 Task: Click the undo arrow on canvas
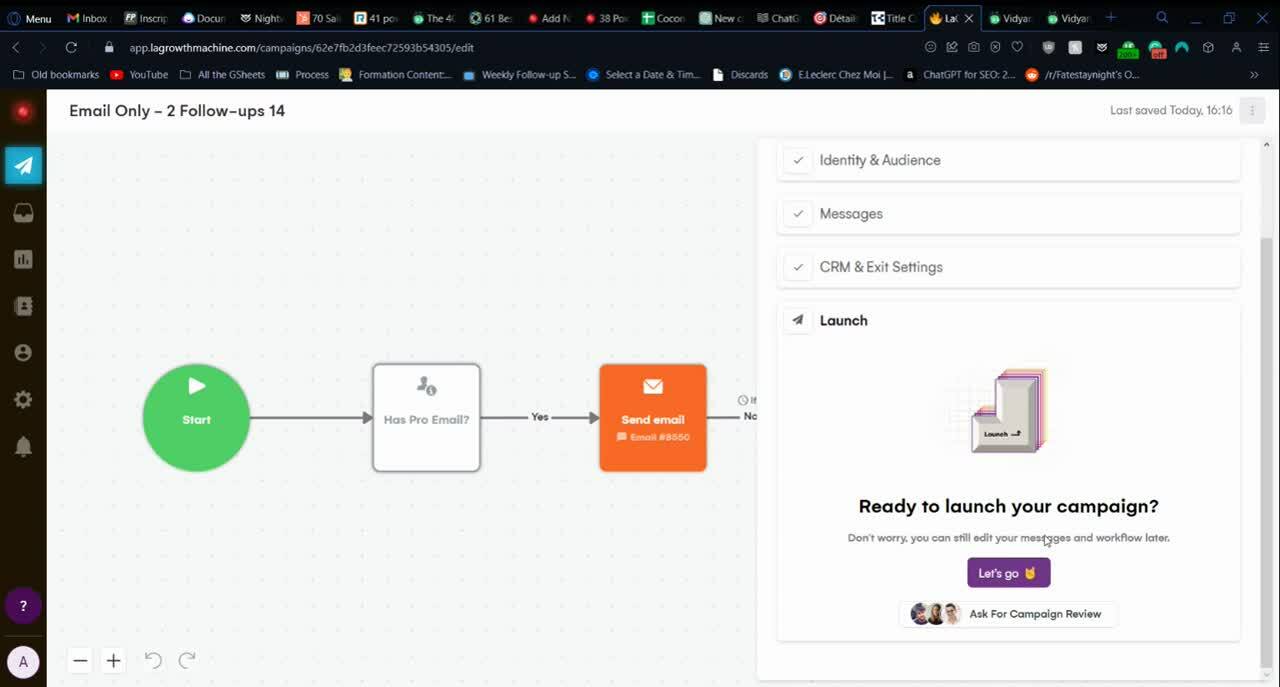click(153, 660)
